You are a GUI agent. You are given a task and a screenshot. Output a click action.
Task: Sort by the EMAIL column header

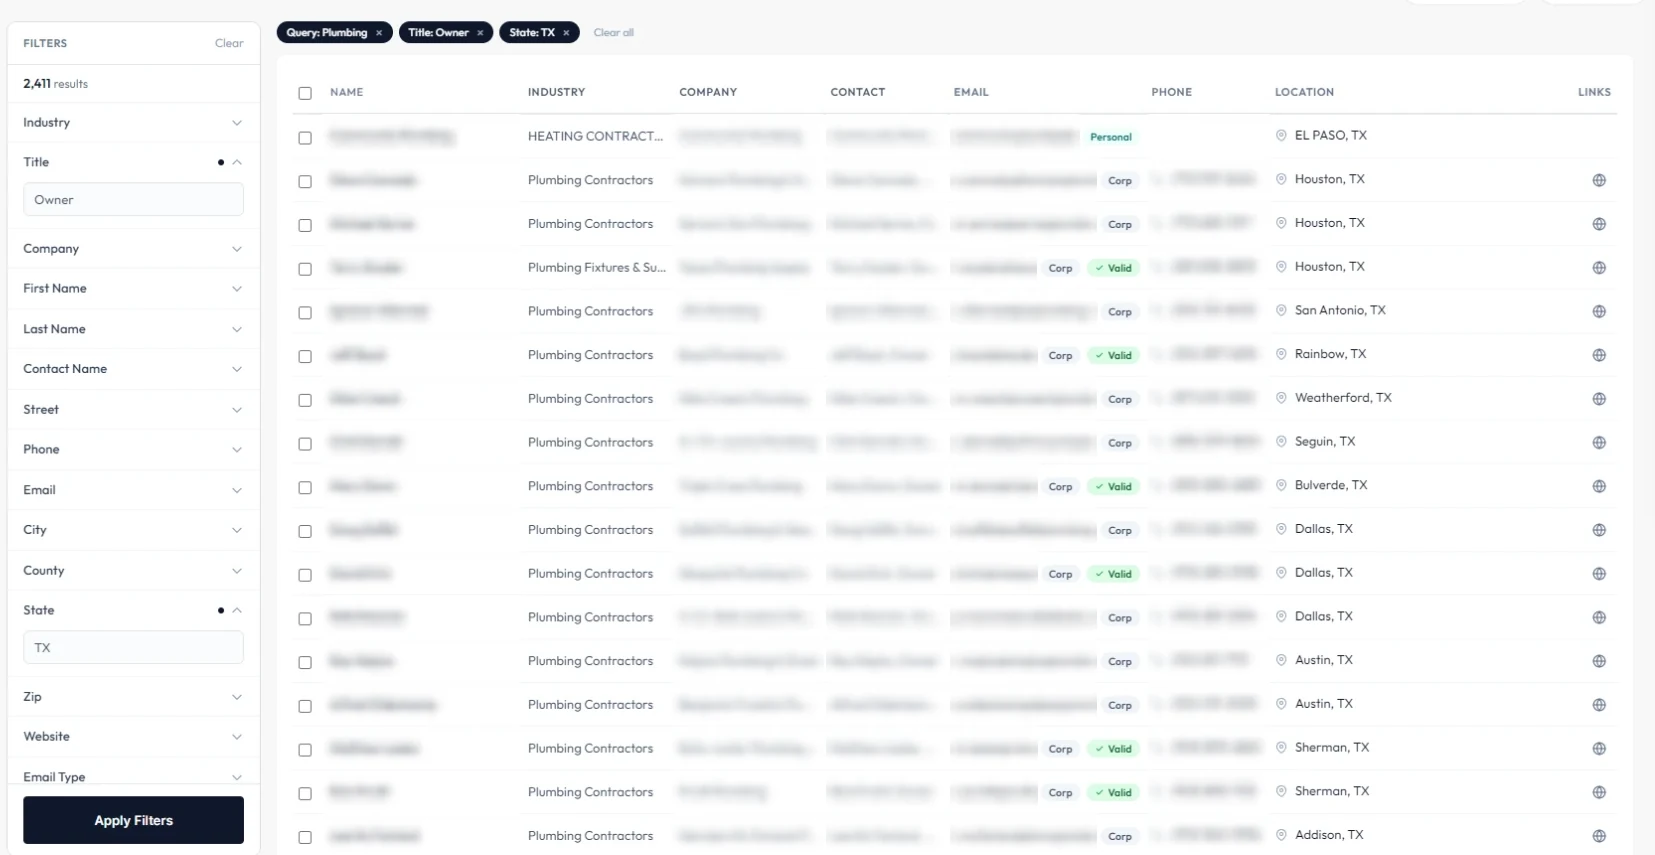click(x=971, y=92)
